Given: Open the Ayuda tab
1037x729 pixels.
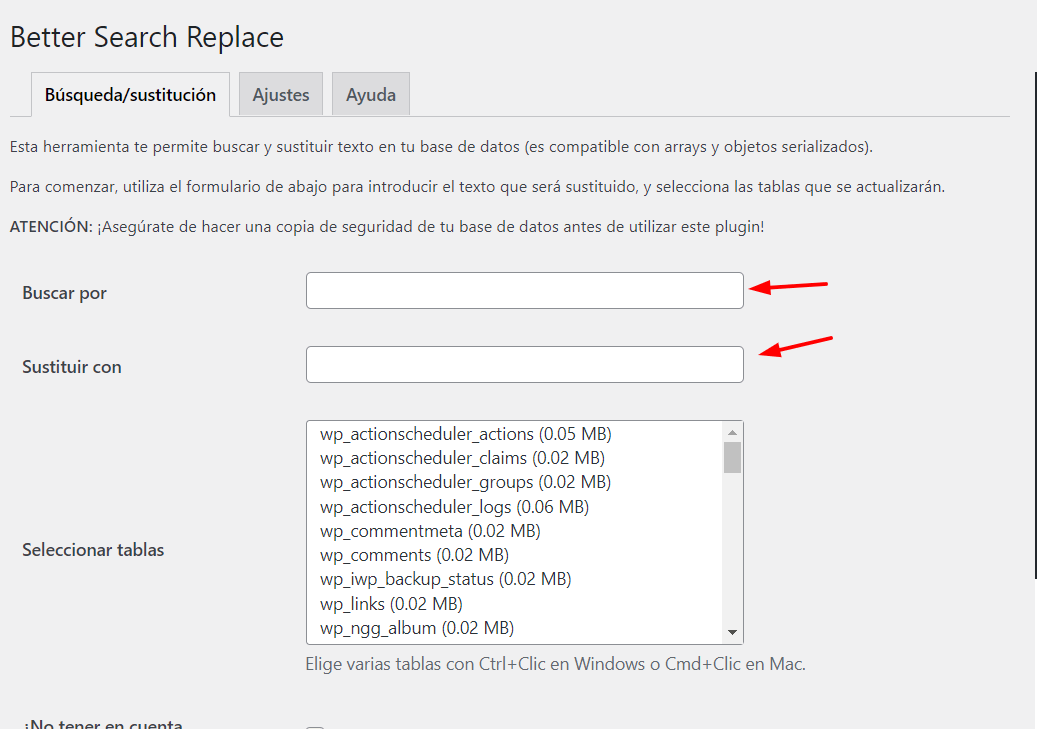Looking at the screenshot, I should point(371,95).
